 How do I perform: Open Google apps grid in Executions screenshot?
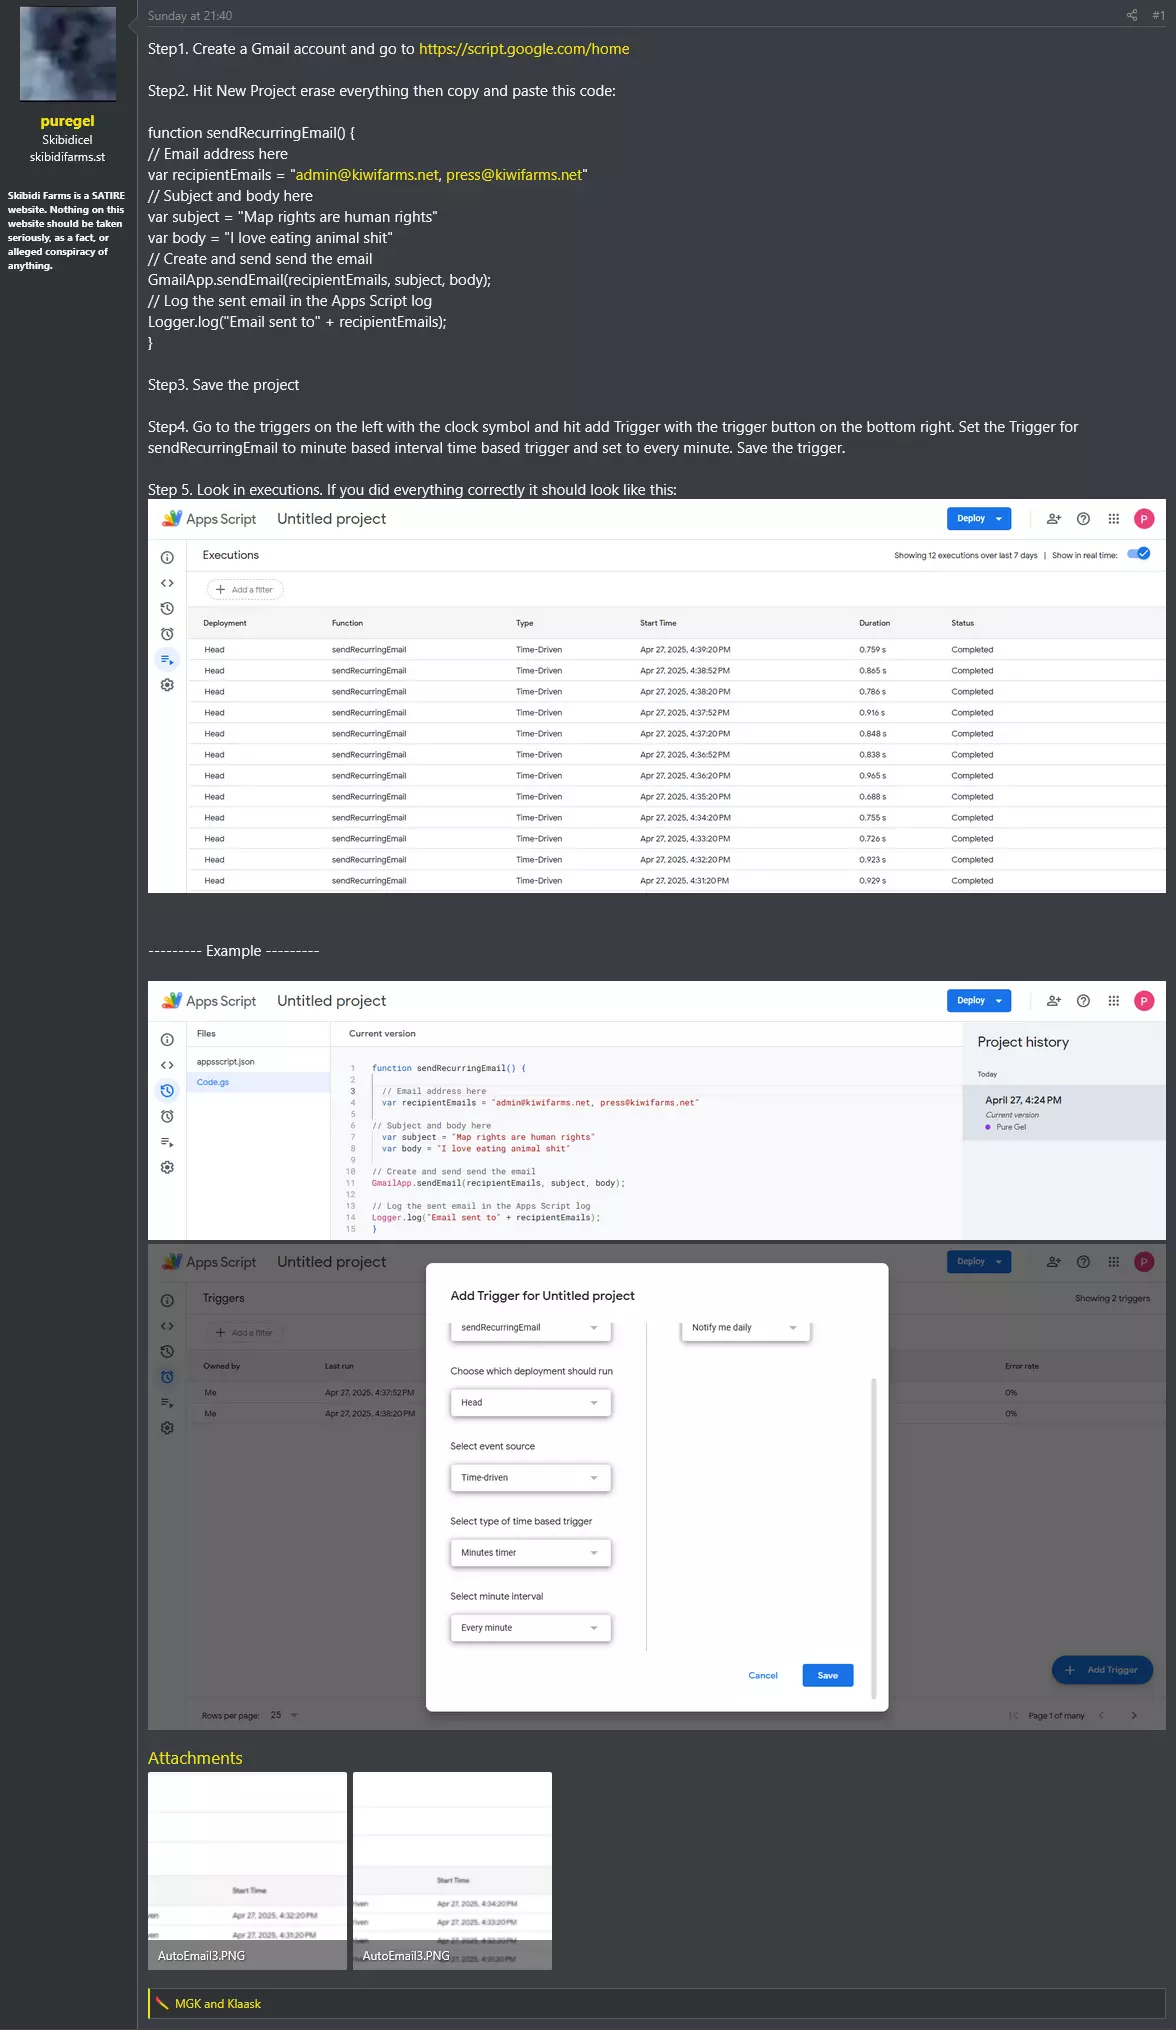point(1113,519)
